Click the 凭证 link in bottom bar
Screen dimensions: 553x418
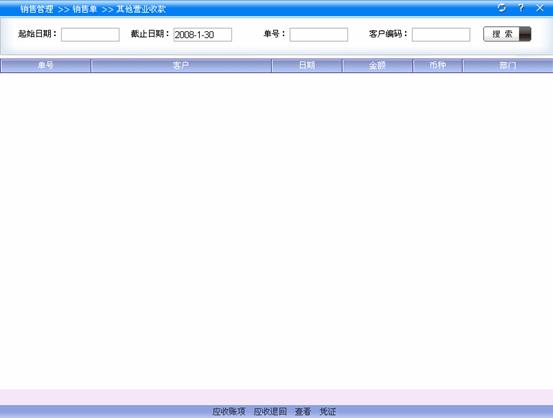(328, 411)
